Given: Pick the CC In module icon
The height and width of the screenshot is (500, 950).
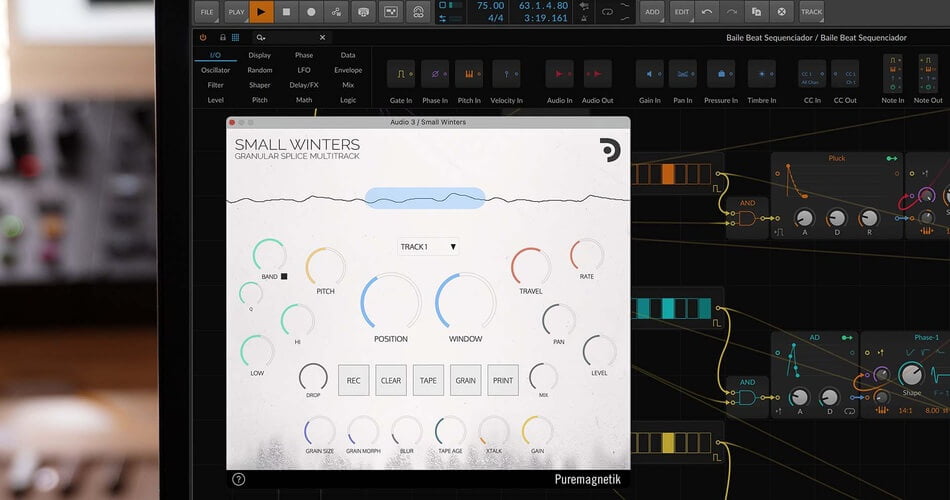Looking at the screenshot, I should pyautogui.click(x=812, y=74).
